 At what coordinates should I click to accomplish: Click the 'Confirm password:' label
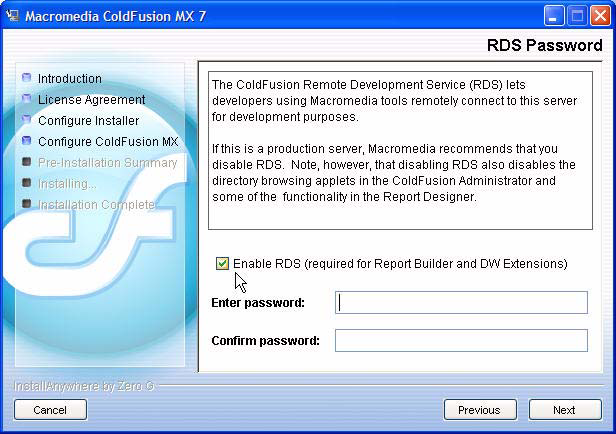266,341
